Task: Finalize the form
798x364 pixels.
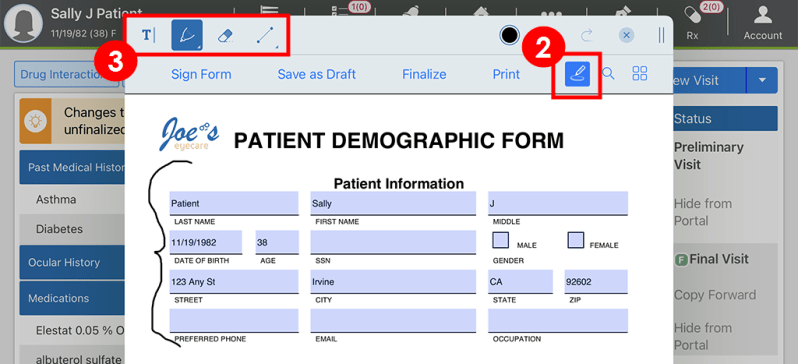Action: (x=424, y=74)
